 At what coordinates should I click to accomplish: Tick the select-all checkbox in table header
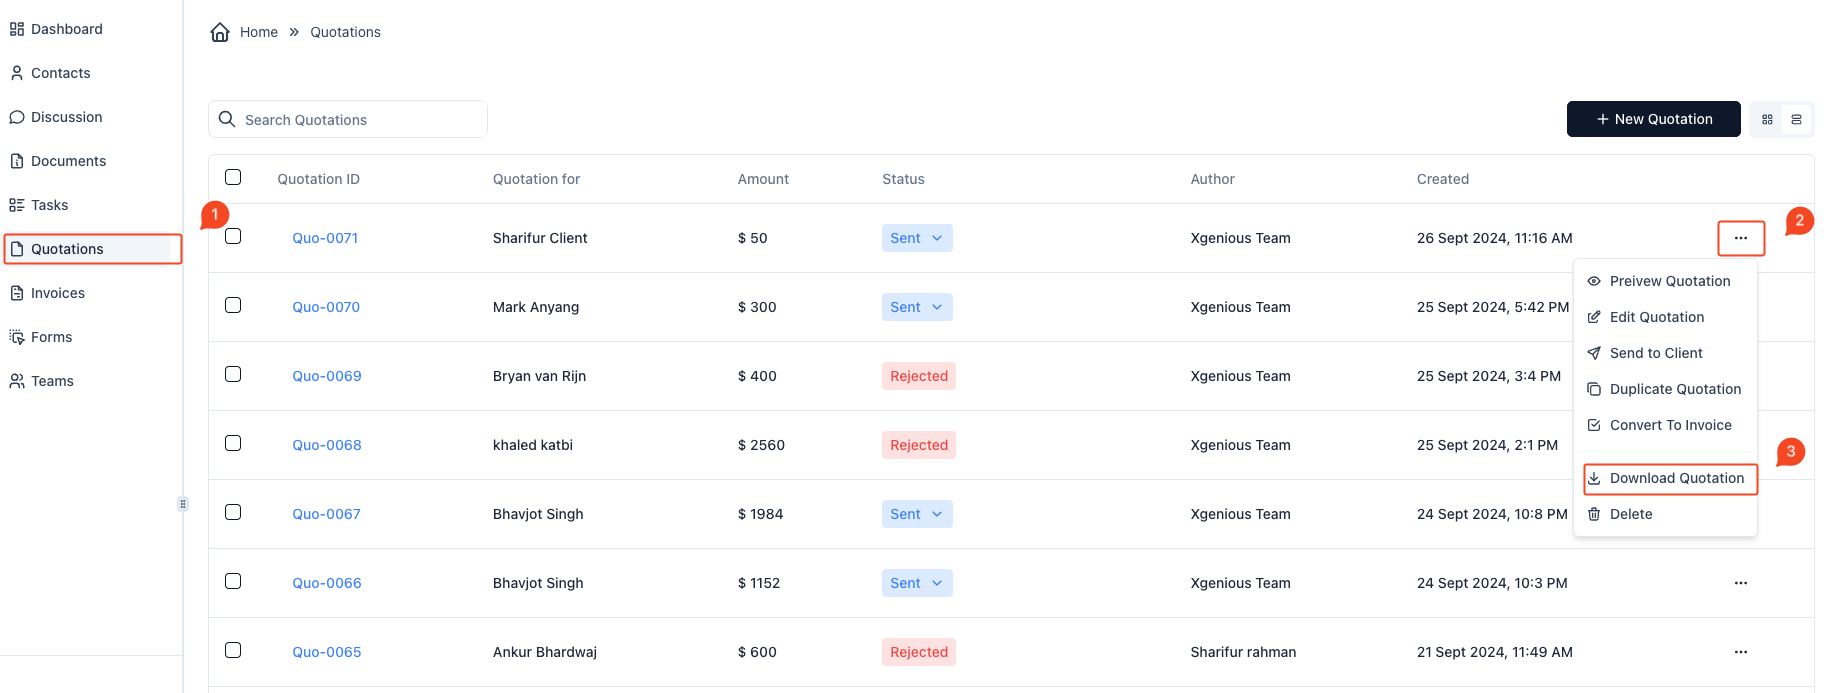(x=233, y=177)
